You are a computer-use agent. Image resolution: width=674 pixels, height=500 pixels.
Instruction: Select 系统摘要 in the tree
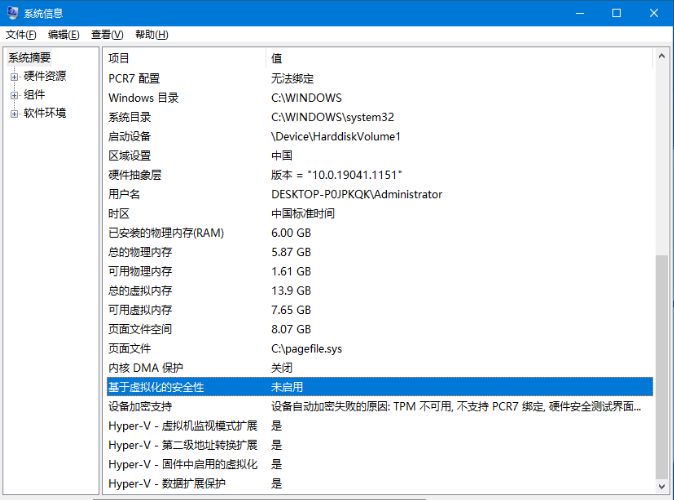(30, 57)
